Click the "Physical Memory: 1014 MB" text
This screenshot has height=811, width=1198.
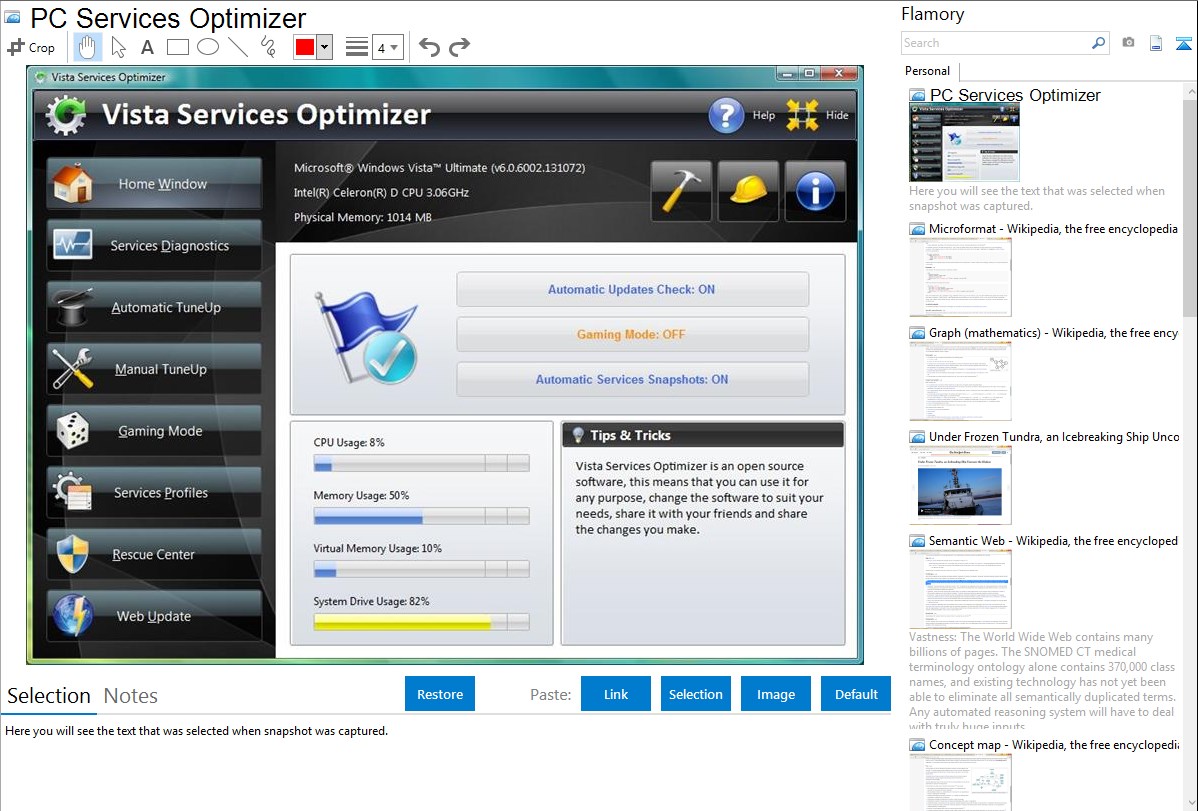pos(363,217)
